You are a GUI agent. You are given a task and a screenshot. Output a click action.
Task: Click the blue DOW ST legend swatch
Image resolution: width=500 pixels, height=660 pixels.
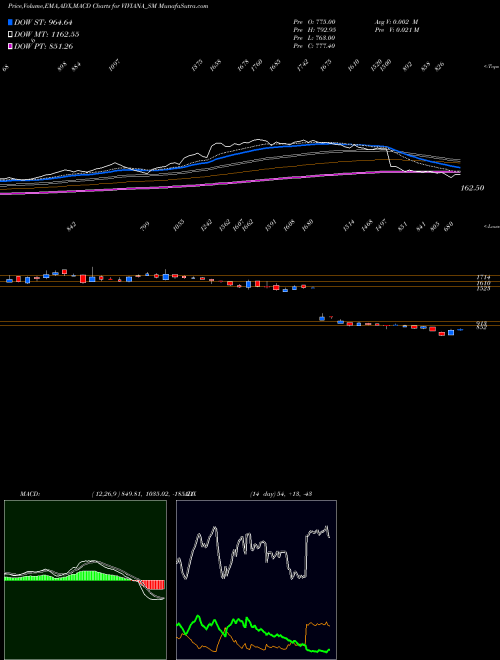(x=10, y=22)
